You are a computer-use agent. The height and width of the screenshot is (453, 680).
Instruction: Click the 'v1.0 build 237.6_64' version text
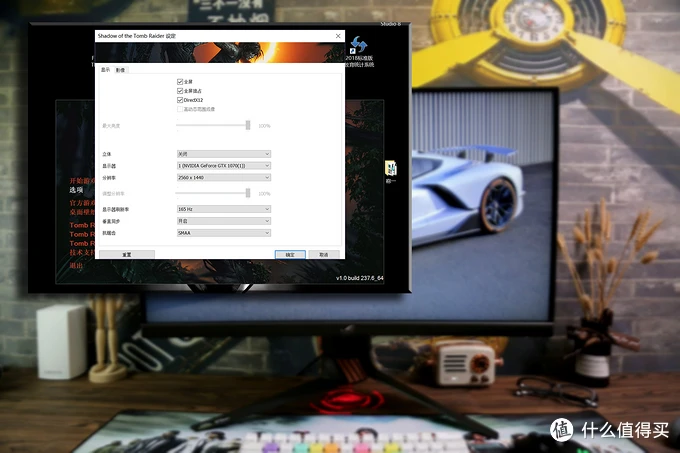pos(360,278)
